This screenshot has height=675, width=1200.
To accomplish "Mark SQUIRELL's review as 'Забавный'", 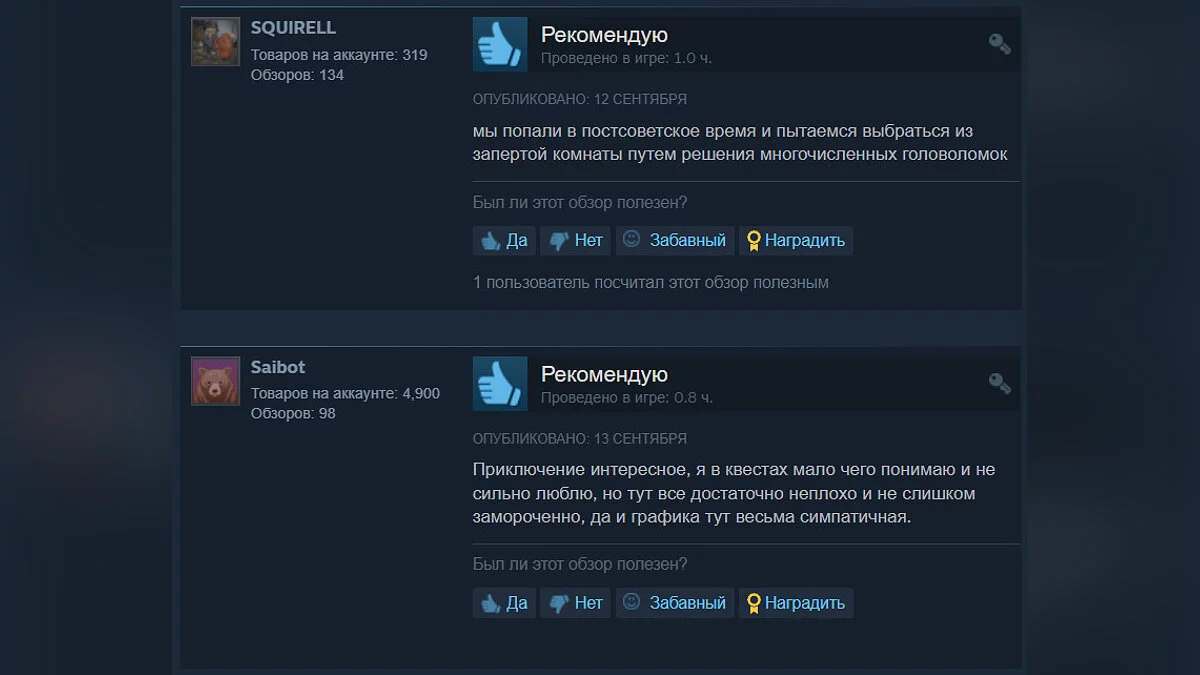I will pyautogui.click(x=675, y=240).
